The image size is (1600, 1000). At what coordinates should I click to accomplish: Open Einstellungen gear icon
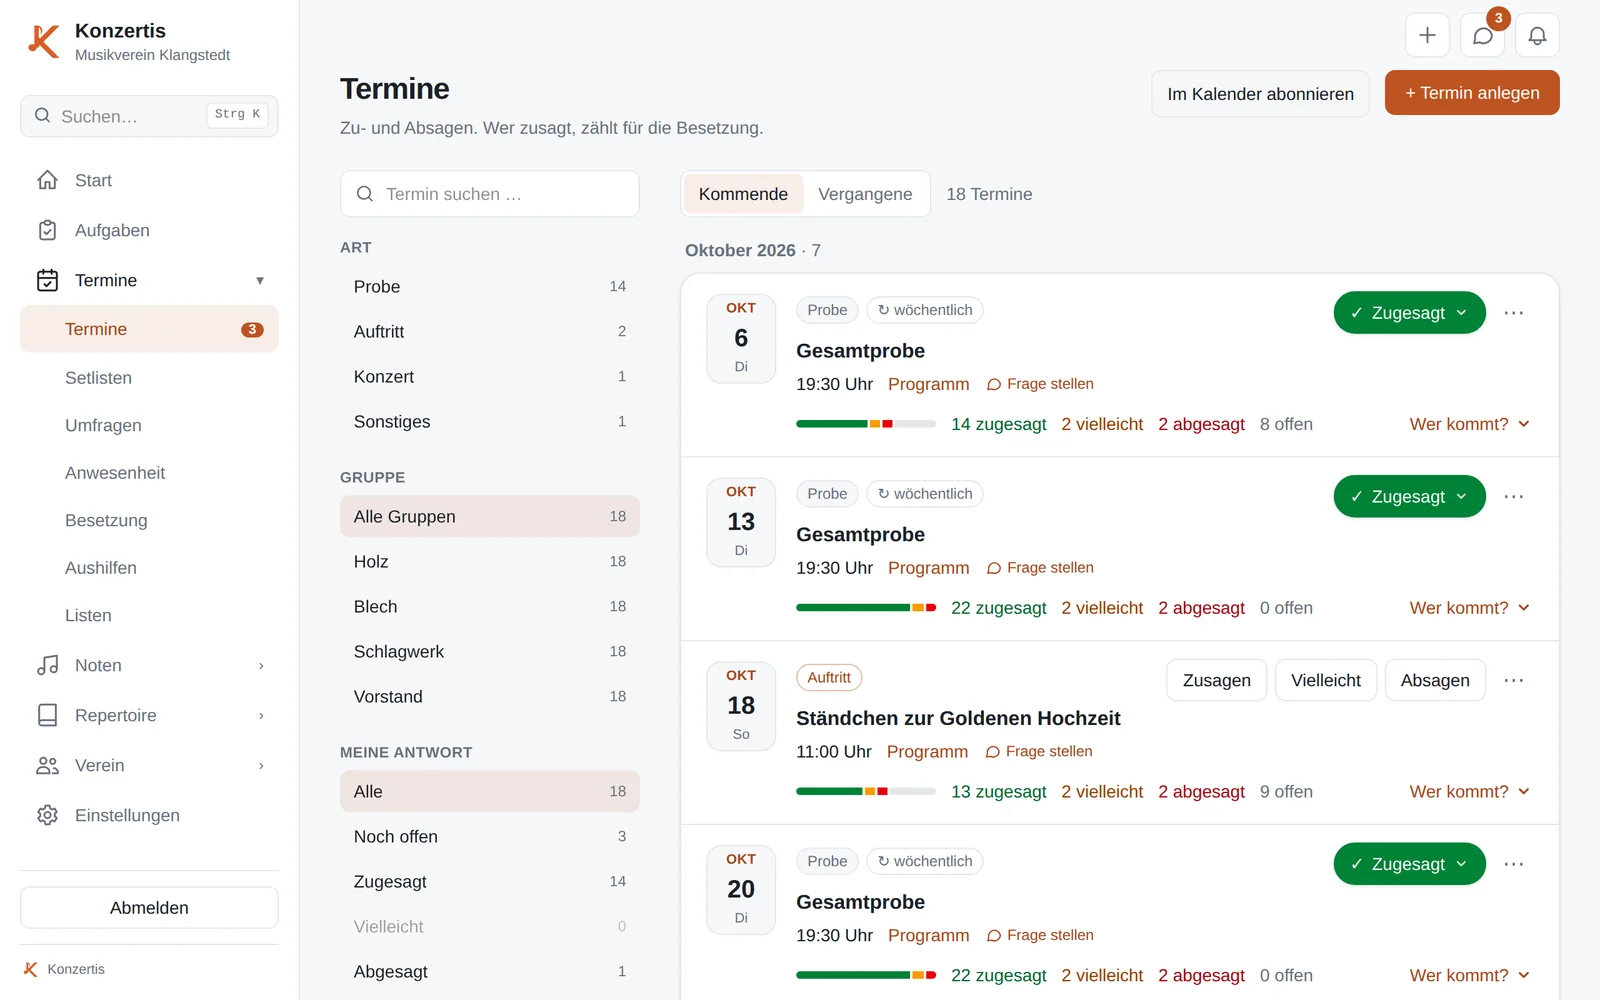tap(47, 815)
